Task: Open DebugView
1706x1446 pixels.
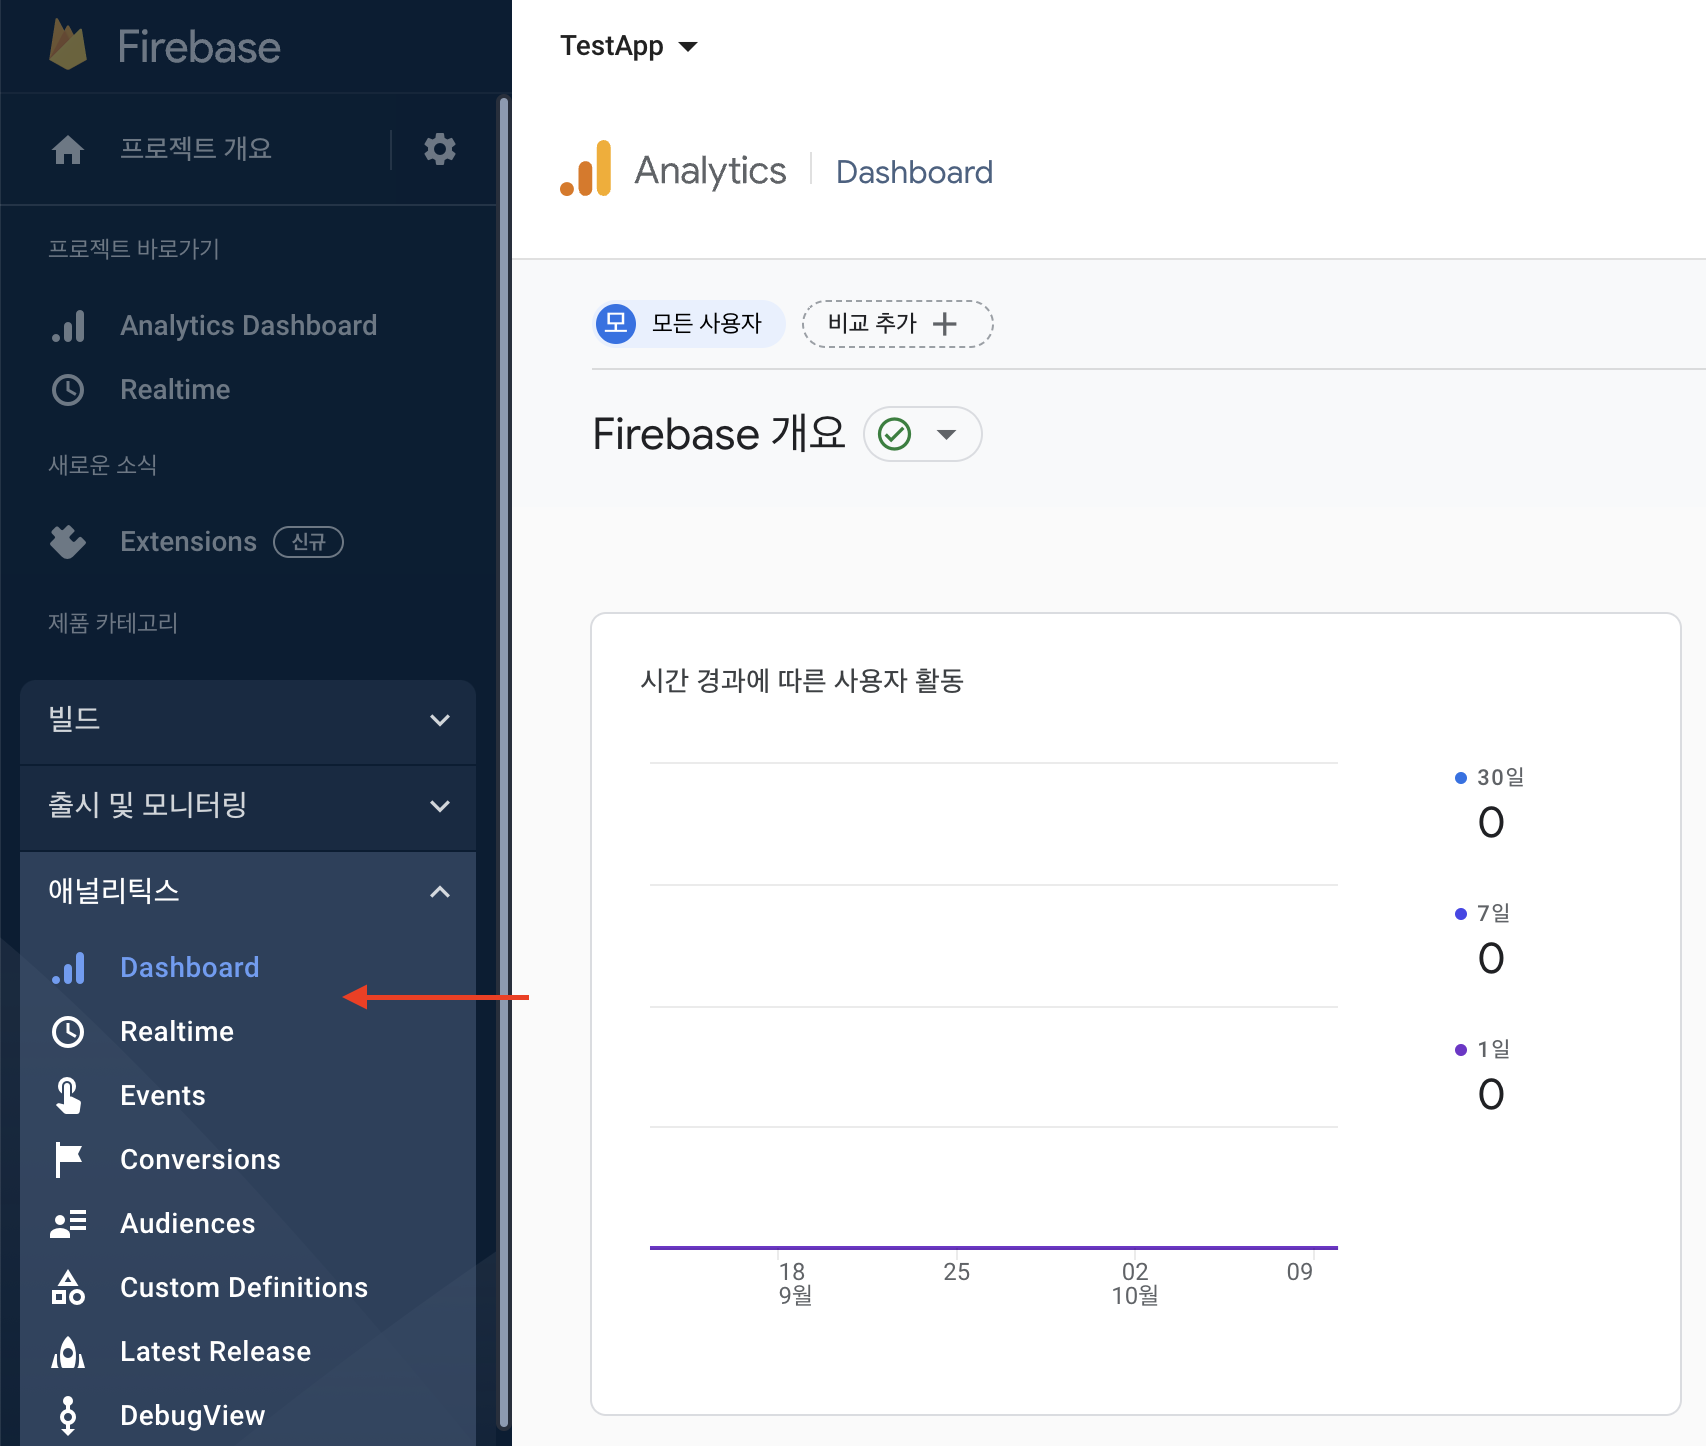Action: pyautogui.click(x=193, y=1416)
